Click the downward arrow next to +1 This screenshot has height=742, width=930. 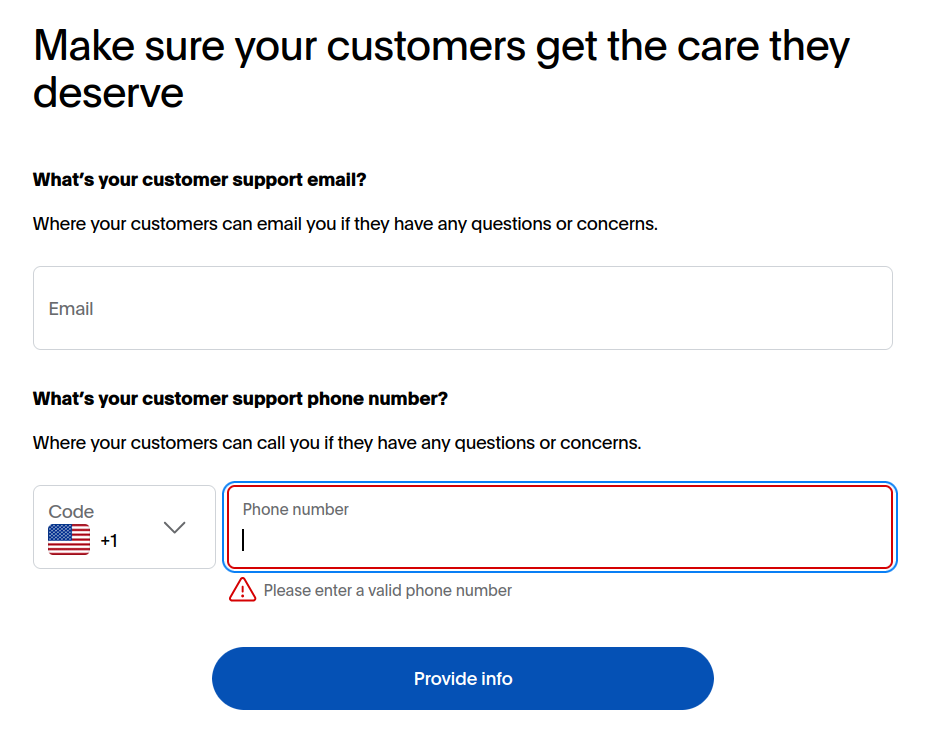click(x=175, y=527)
